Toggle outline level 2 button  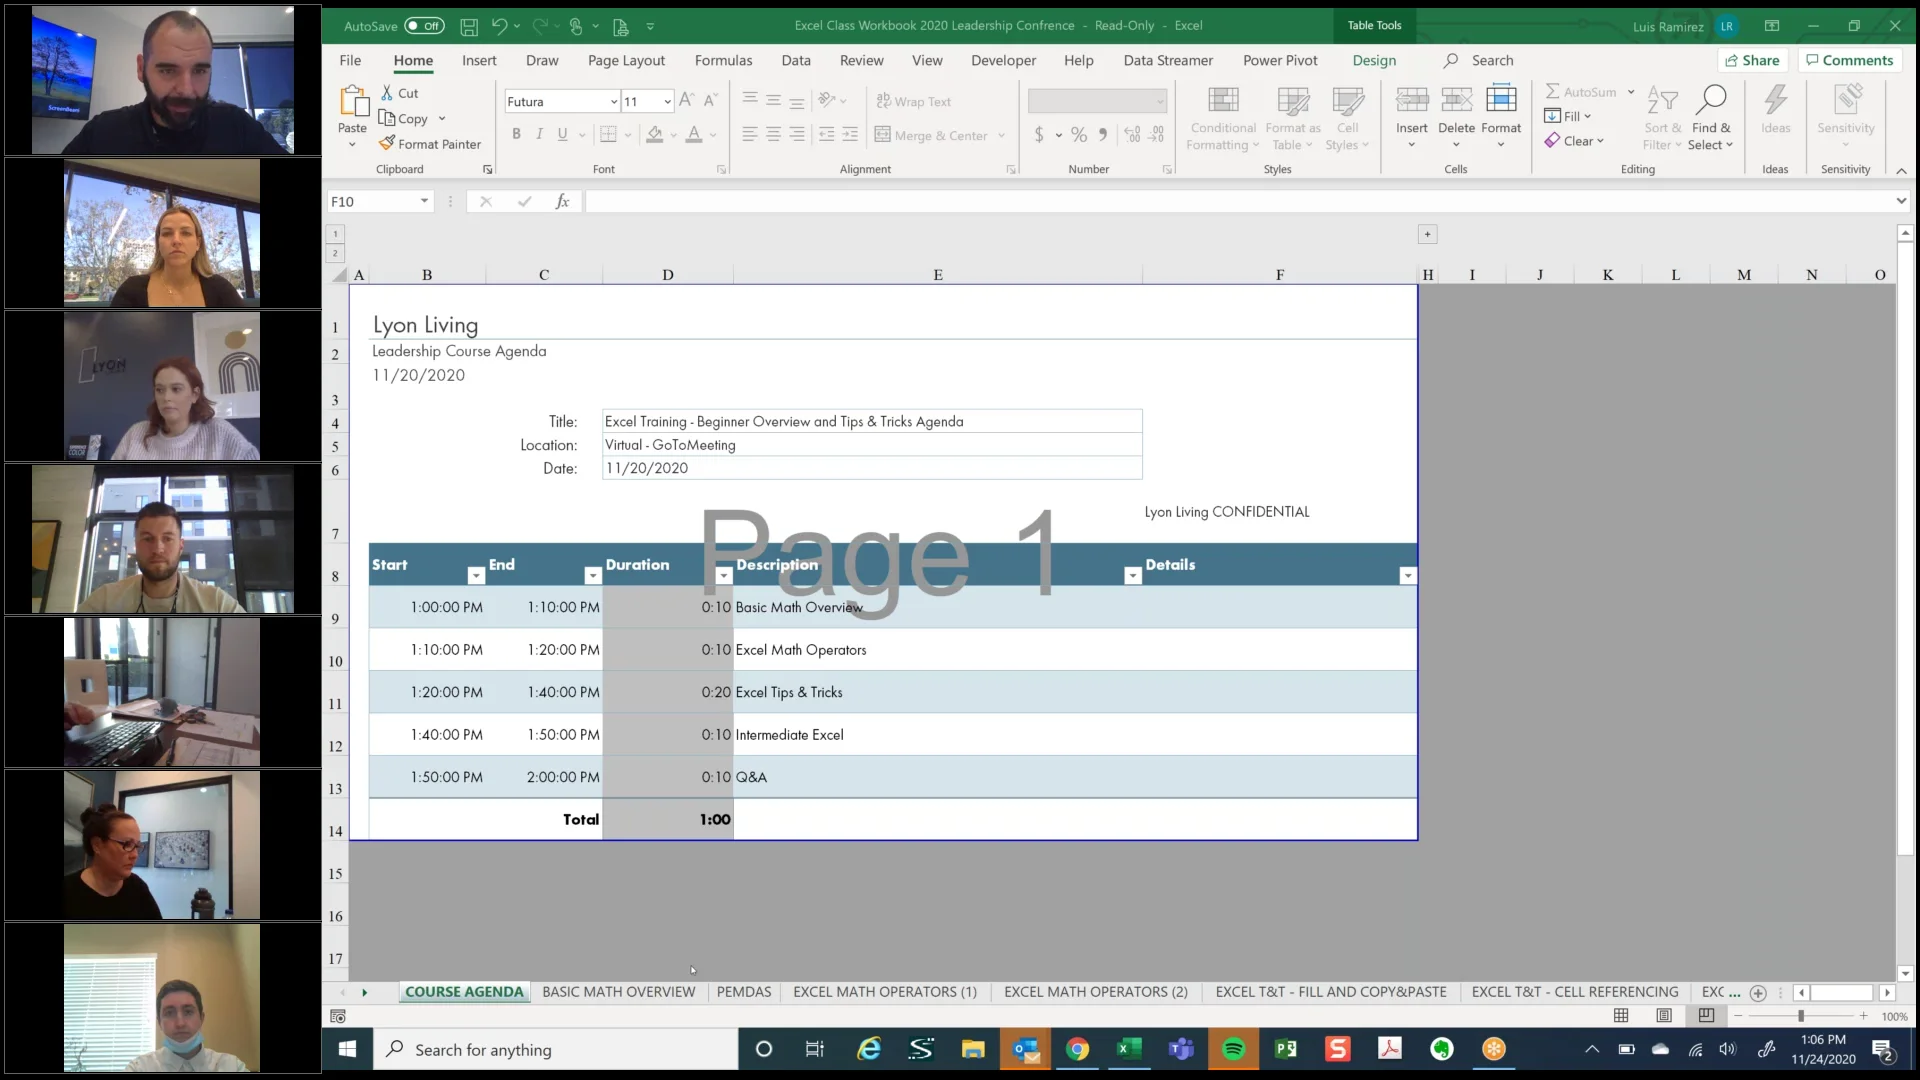click(x=335, y=253)
